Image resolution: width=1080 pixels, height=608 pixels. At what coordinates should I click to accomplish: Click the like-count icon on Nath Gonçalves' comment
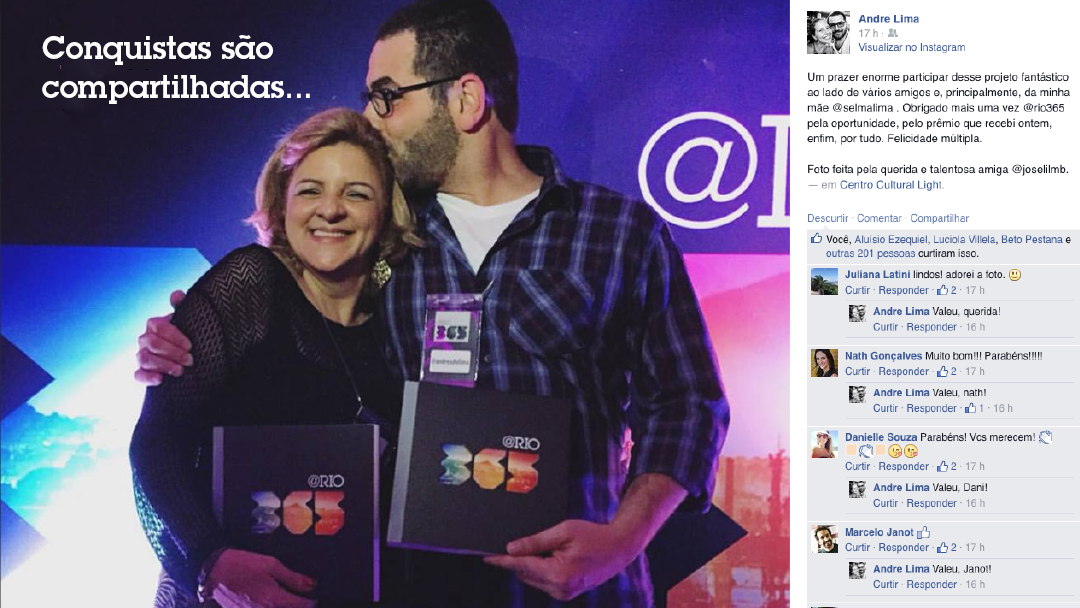942,372
